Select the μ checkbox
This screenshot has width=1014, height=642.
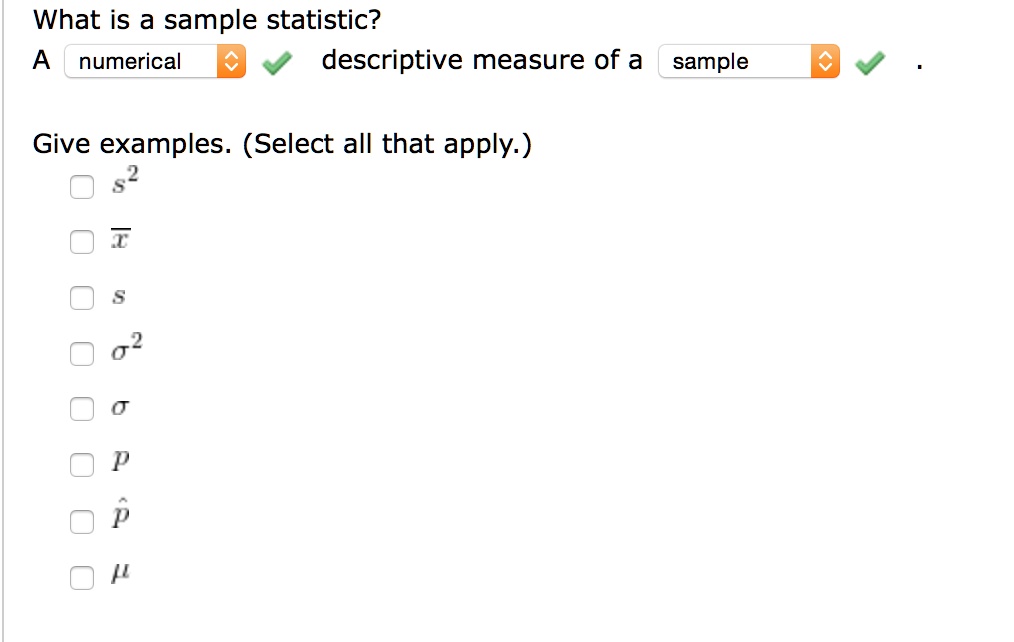pyautogui.click(x=82, y=576)
